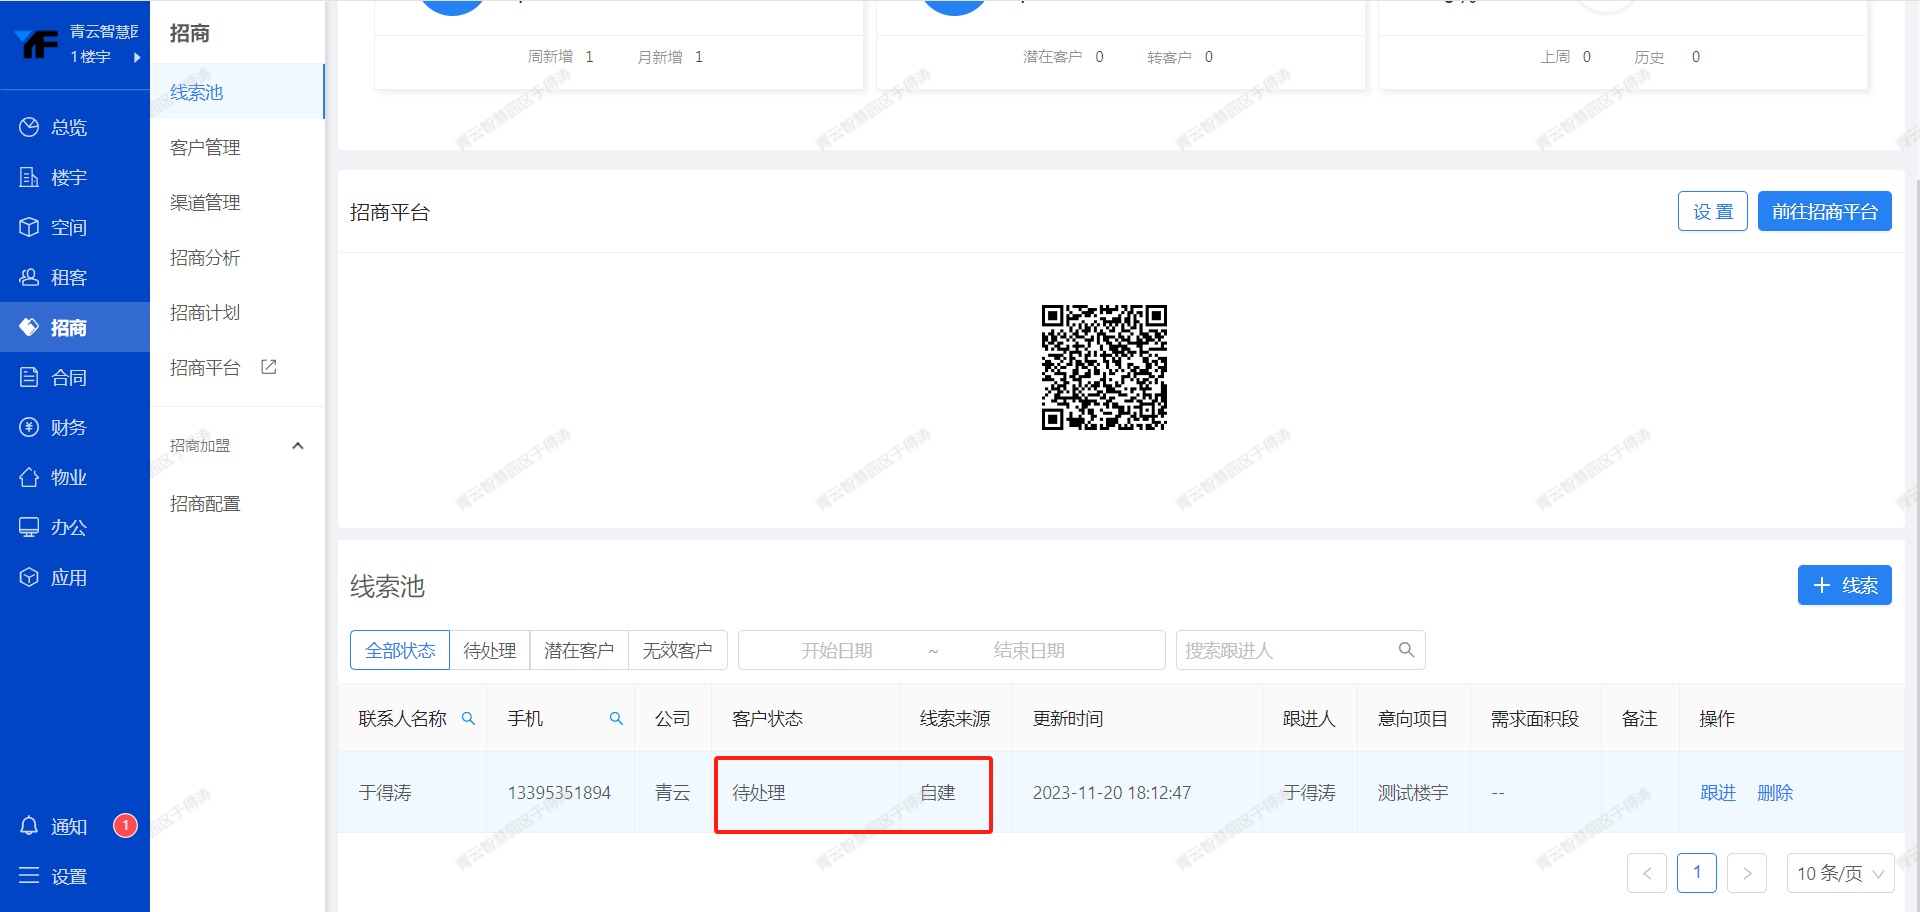
Task: Click the 前往招商平台 button
Action: 1824,211
